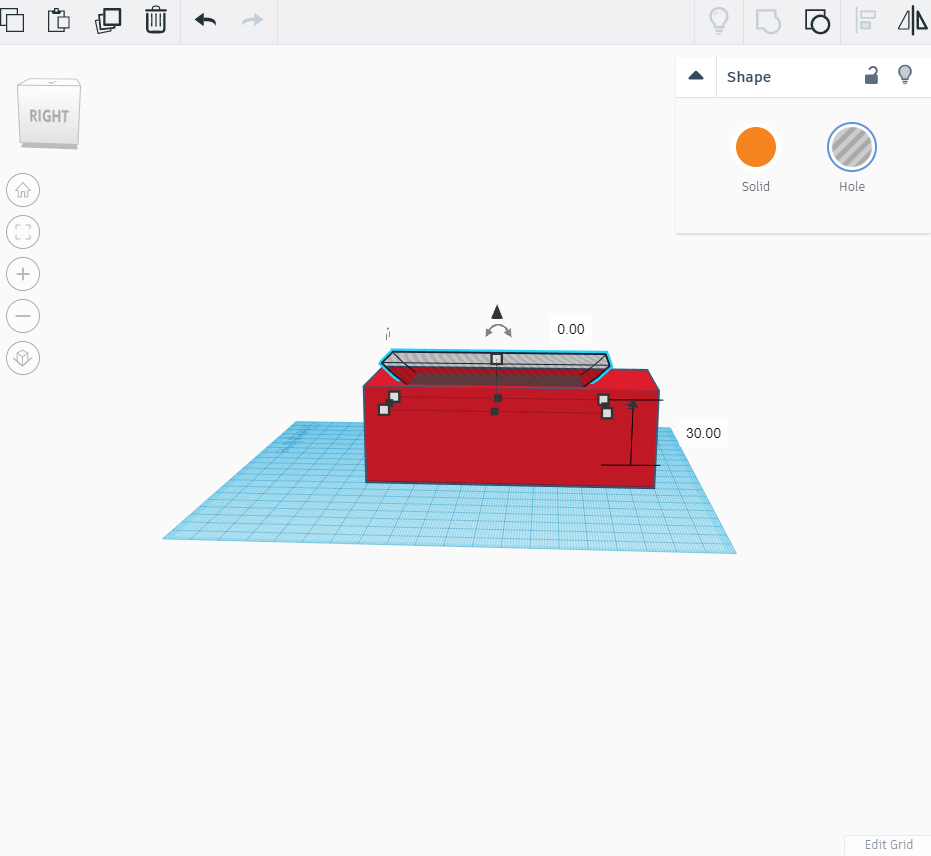The width and height of the screenshot is (931, 856).
Task: Collapse the Shape panel with the chevron
Action: pyautogui.click(x=696, y=76)
